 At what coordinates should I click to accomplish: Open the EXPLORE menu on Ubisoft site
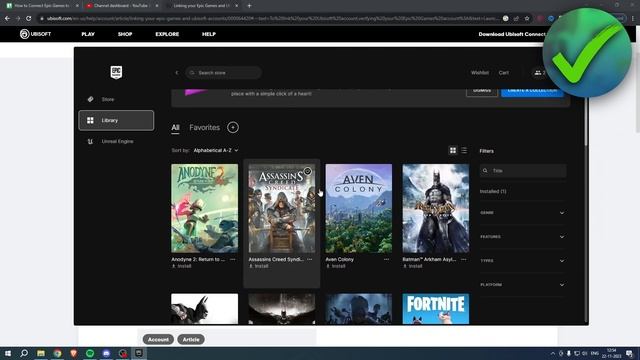[x=167, y=34]
